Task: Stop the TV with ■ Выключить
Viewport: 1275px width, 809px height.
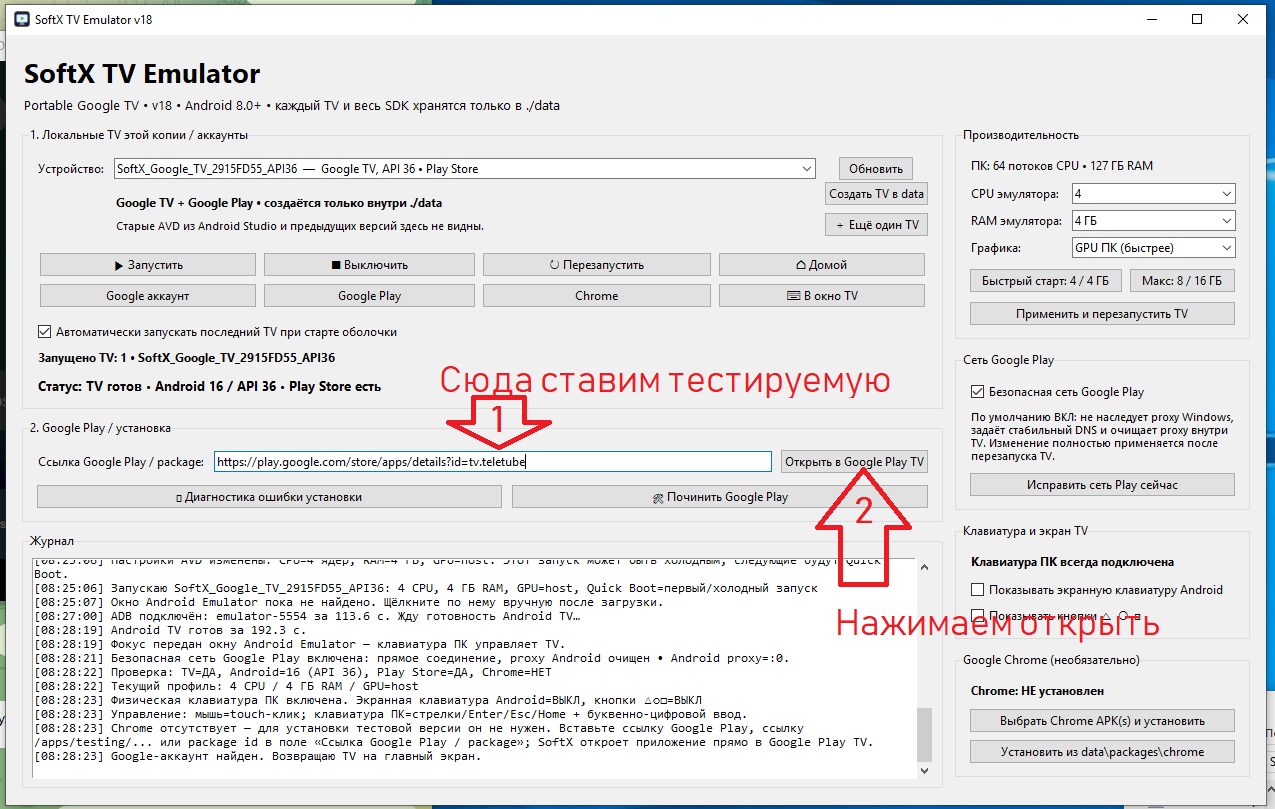Action: pos(369,265)
